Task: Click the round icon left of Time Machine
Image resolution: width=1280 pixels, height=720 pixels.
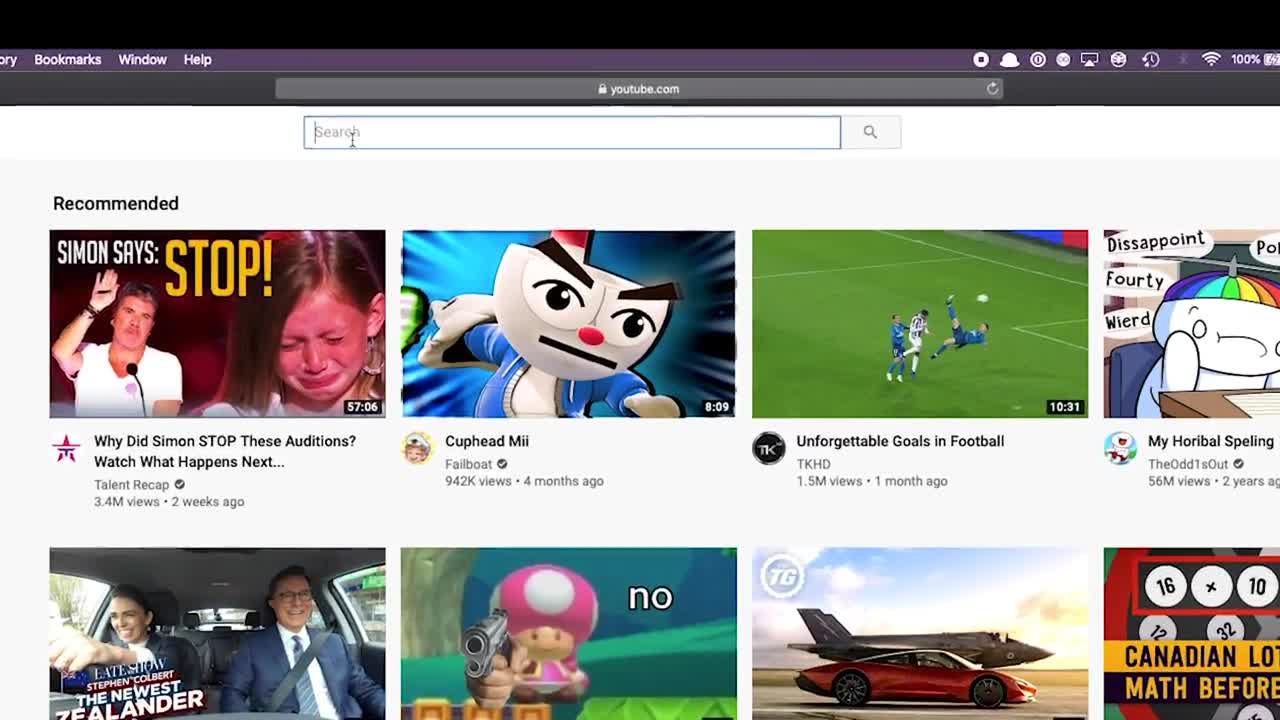Action: point(1118,60)
